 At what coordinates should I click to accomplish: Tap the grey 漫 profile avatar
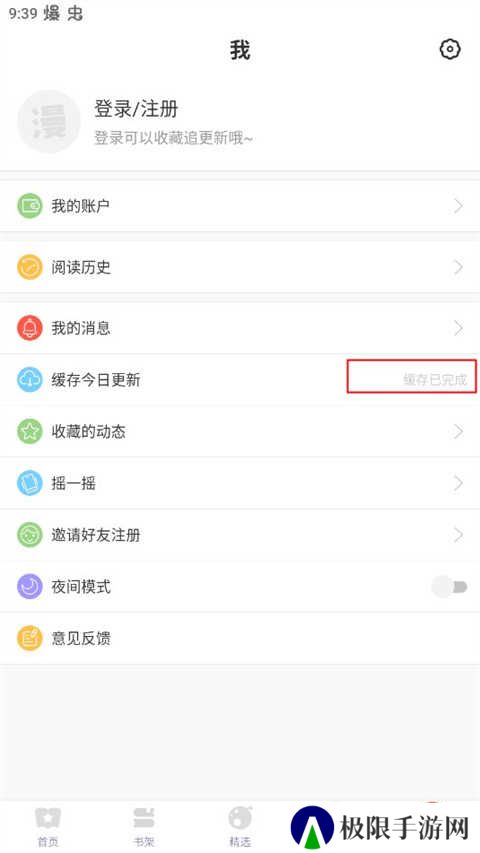pyautogui.click(x=49, y=121)
